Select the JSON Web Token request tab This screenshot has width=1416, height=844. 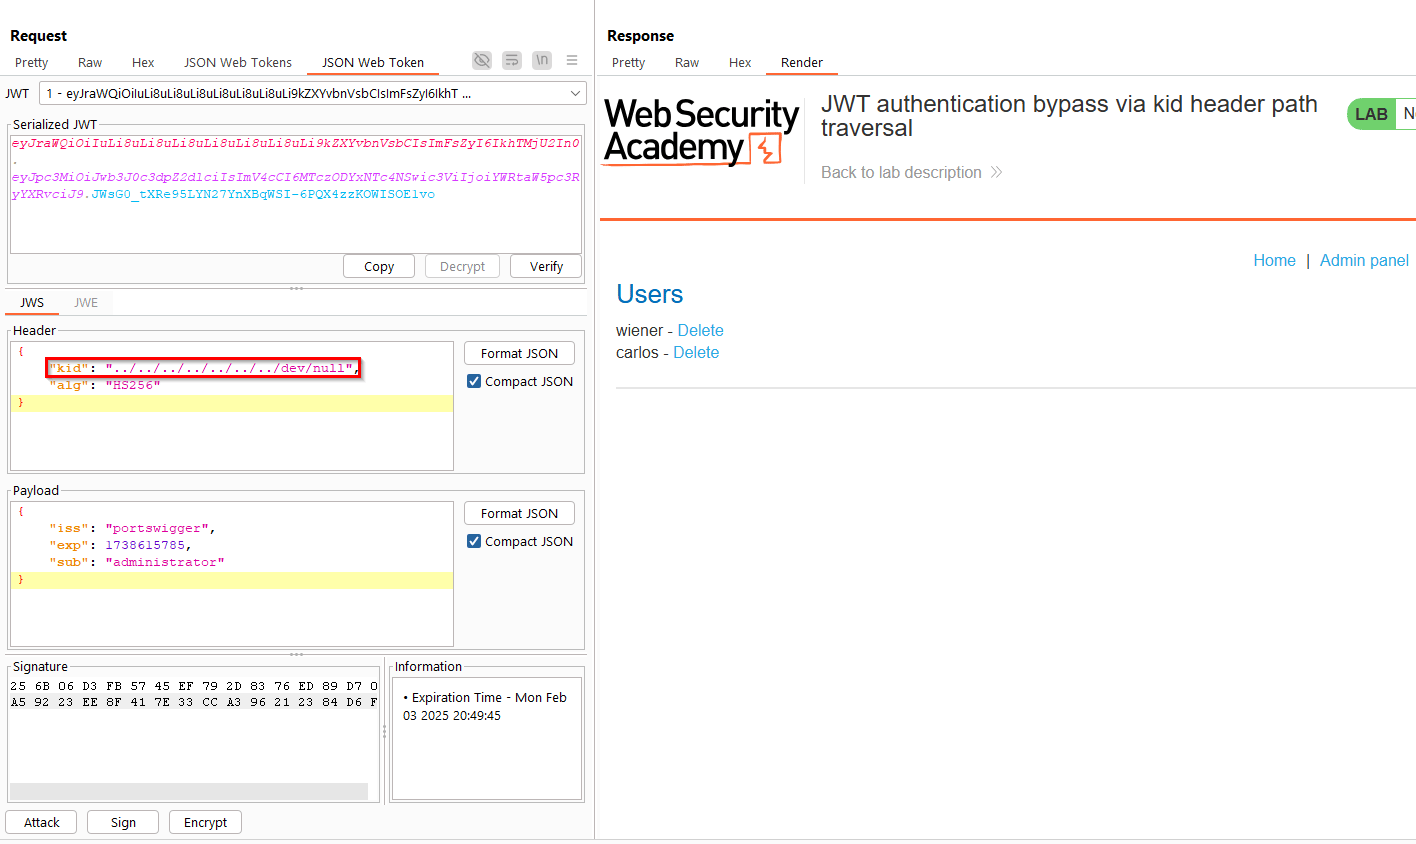[x=373, y=62]
